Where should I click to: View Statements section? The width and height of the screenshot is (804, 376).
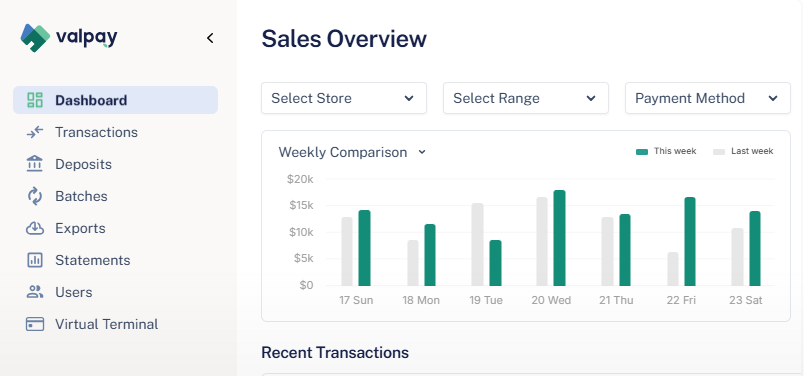[93, 260]
